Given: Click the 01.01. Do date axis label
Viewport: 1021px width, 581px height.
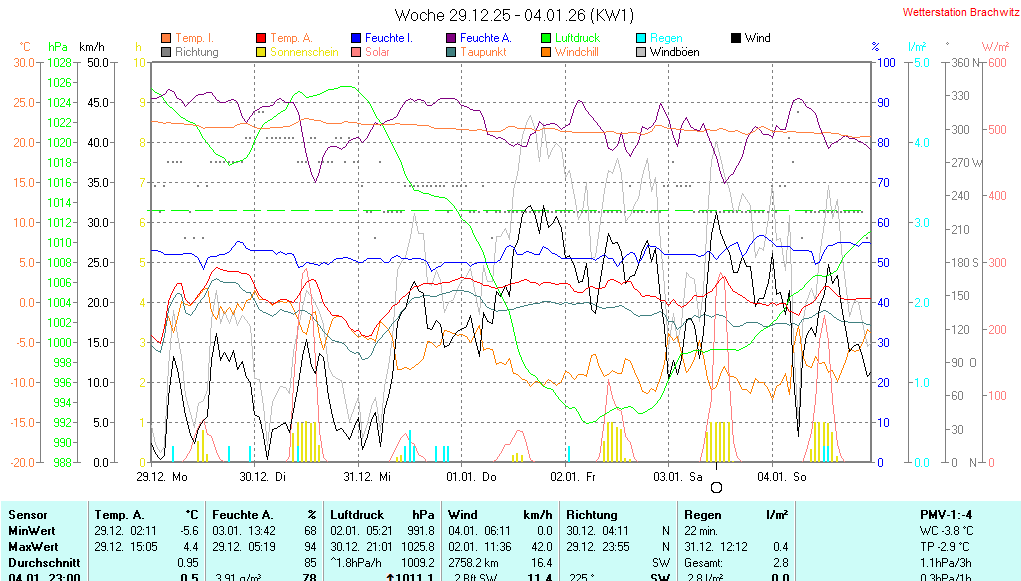Looking at the screenshot, I should point(472,477).
